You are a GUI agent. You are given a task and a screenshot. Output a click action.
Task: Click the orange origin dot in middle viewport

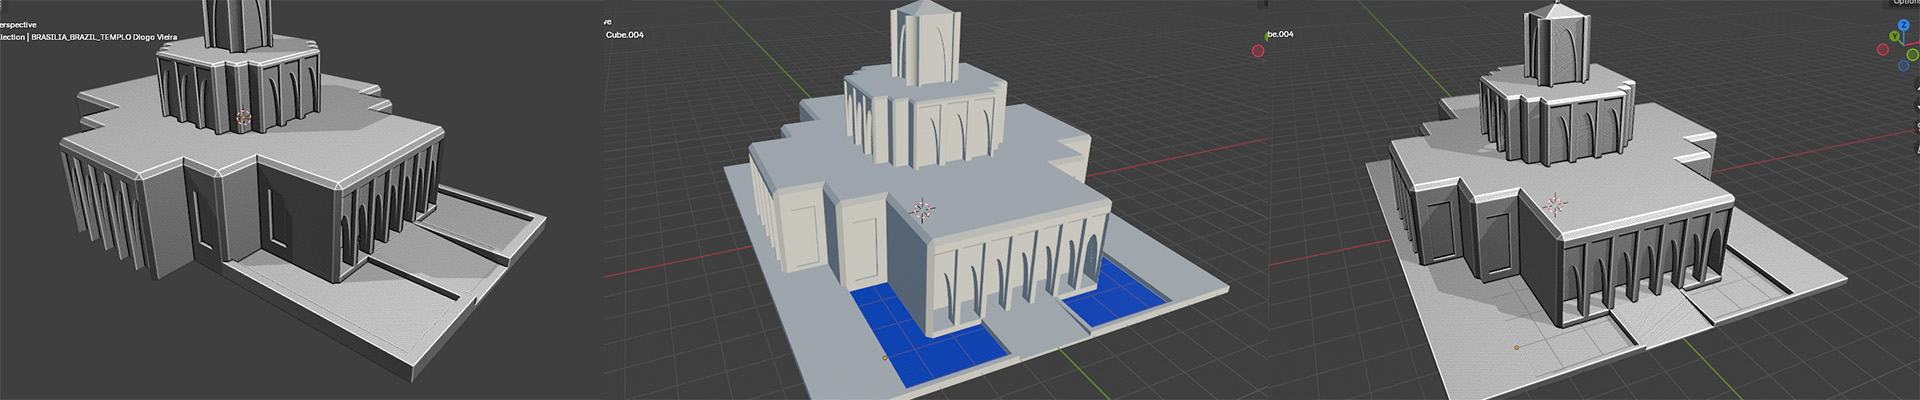884,357
